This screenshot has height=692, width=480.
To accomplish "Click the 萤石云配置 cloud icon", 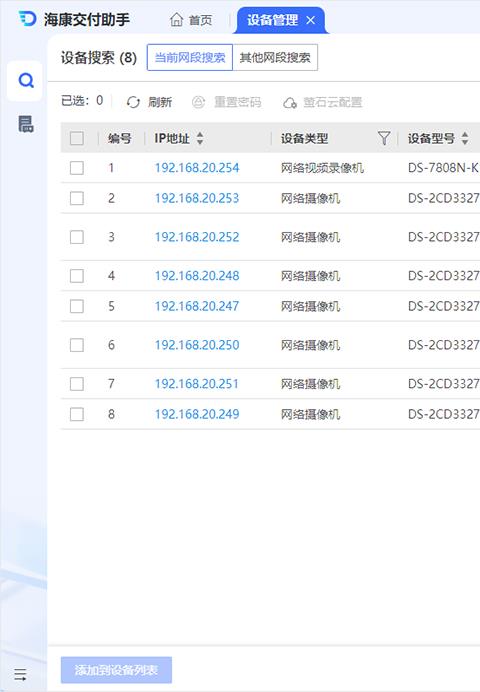I will coord(289,103).
